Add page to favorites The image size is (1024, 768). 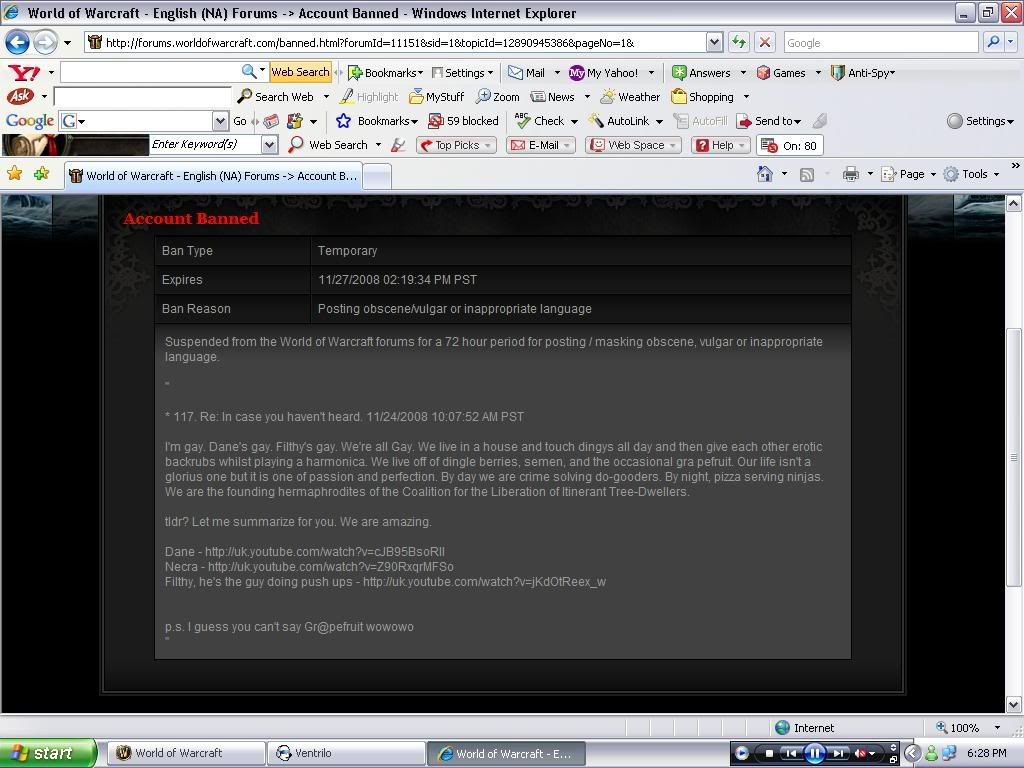[x=42, y=174]
